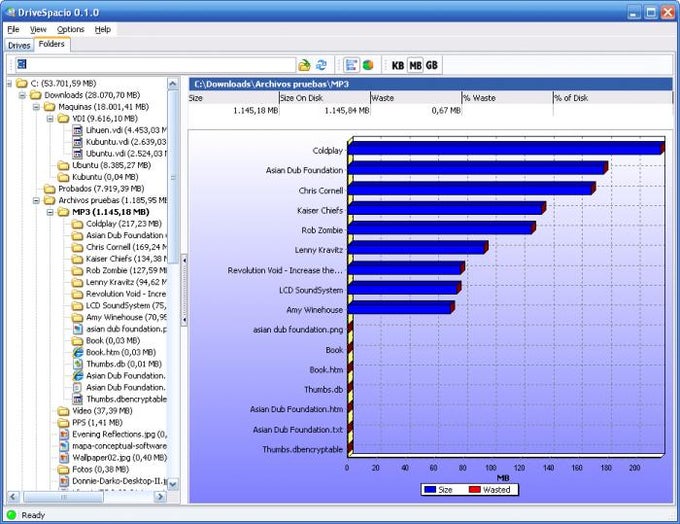The width and height of the screenshot is (680, 524).
Task: Select GB size unit
Action: tap(432, 66)
